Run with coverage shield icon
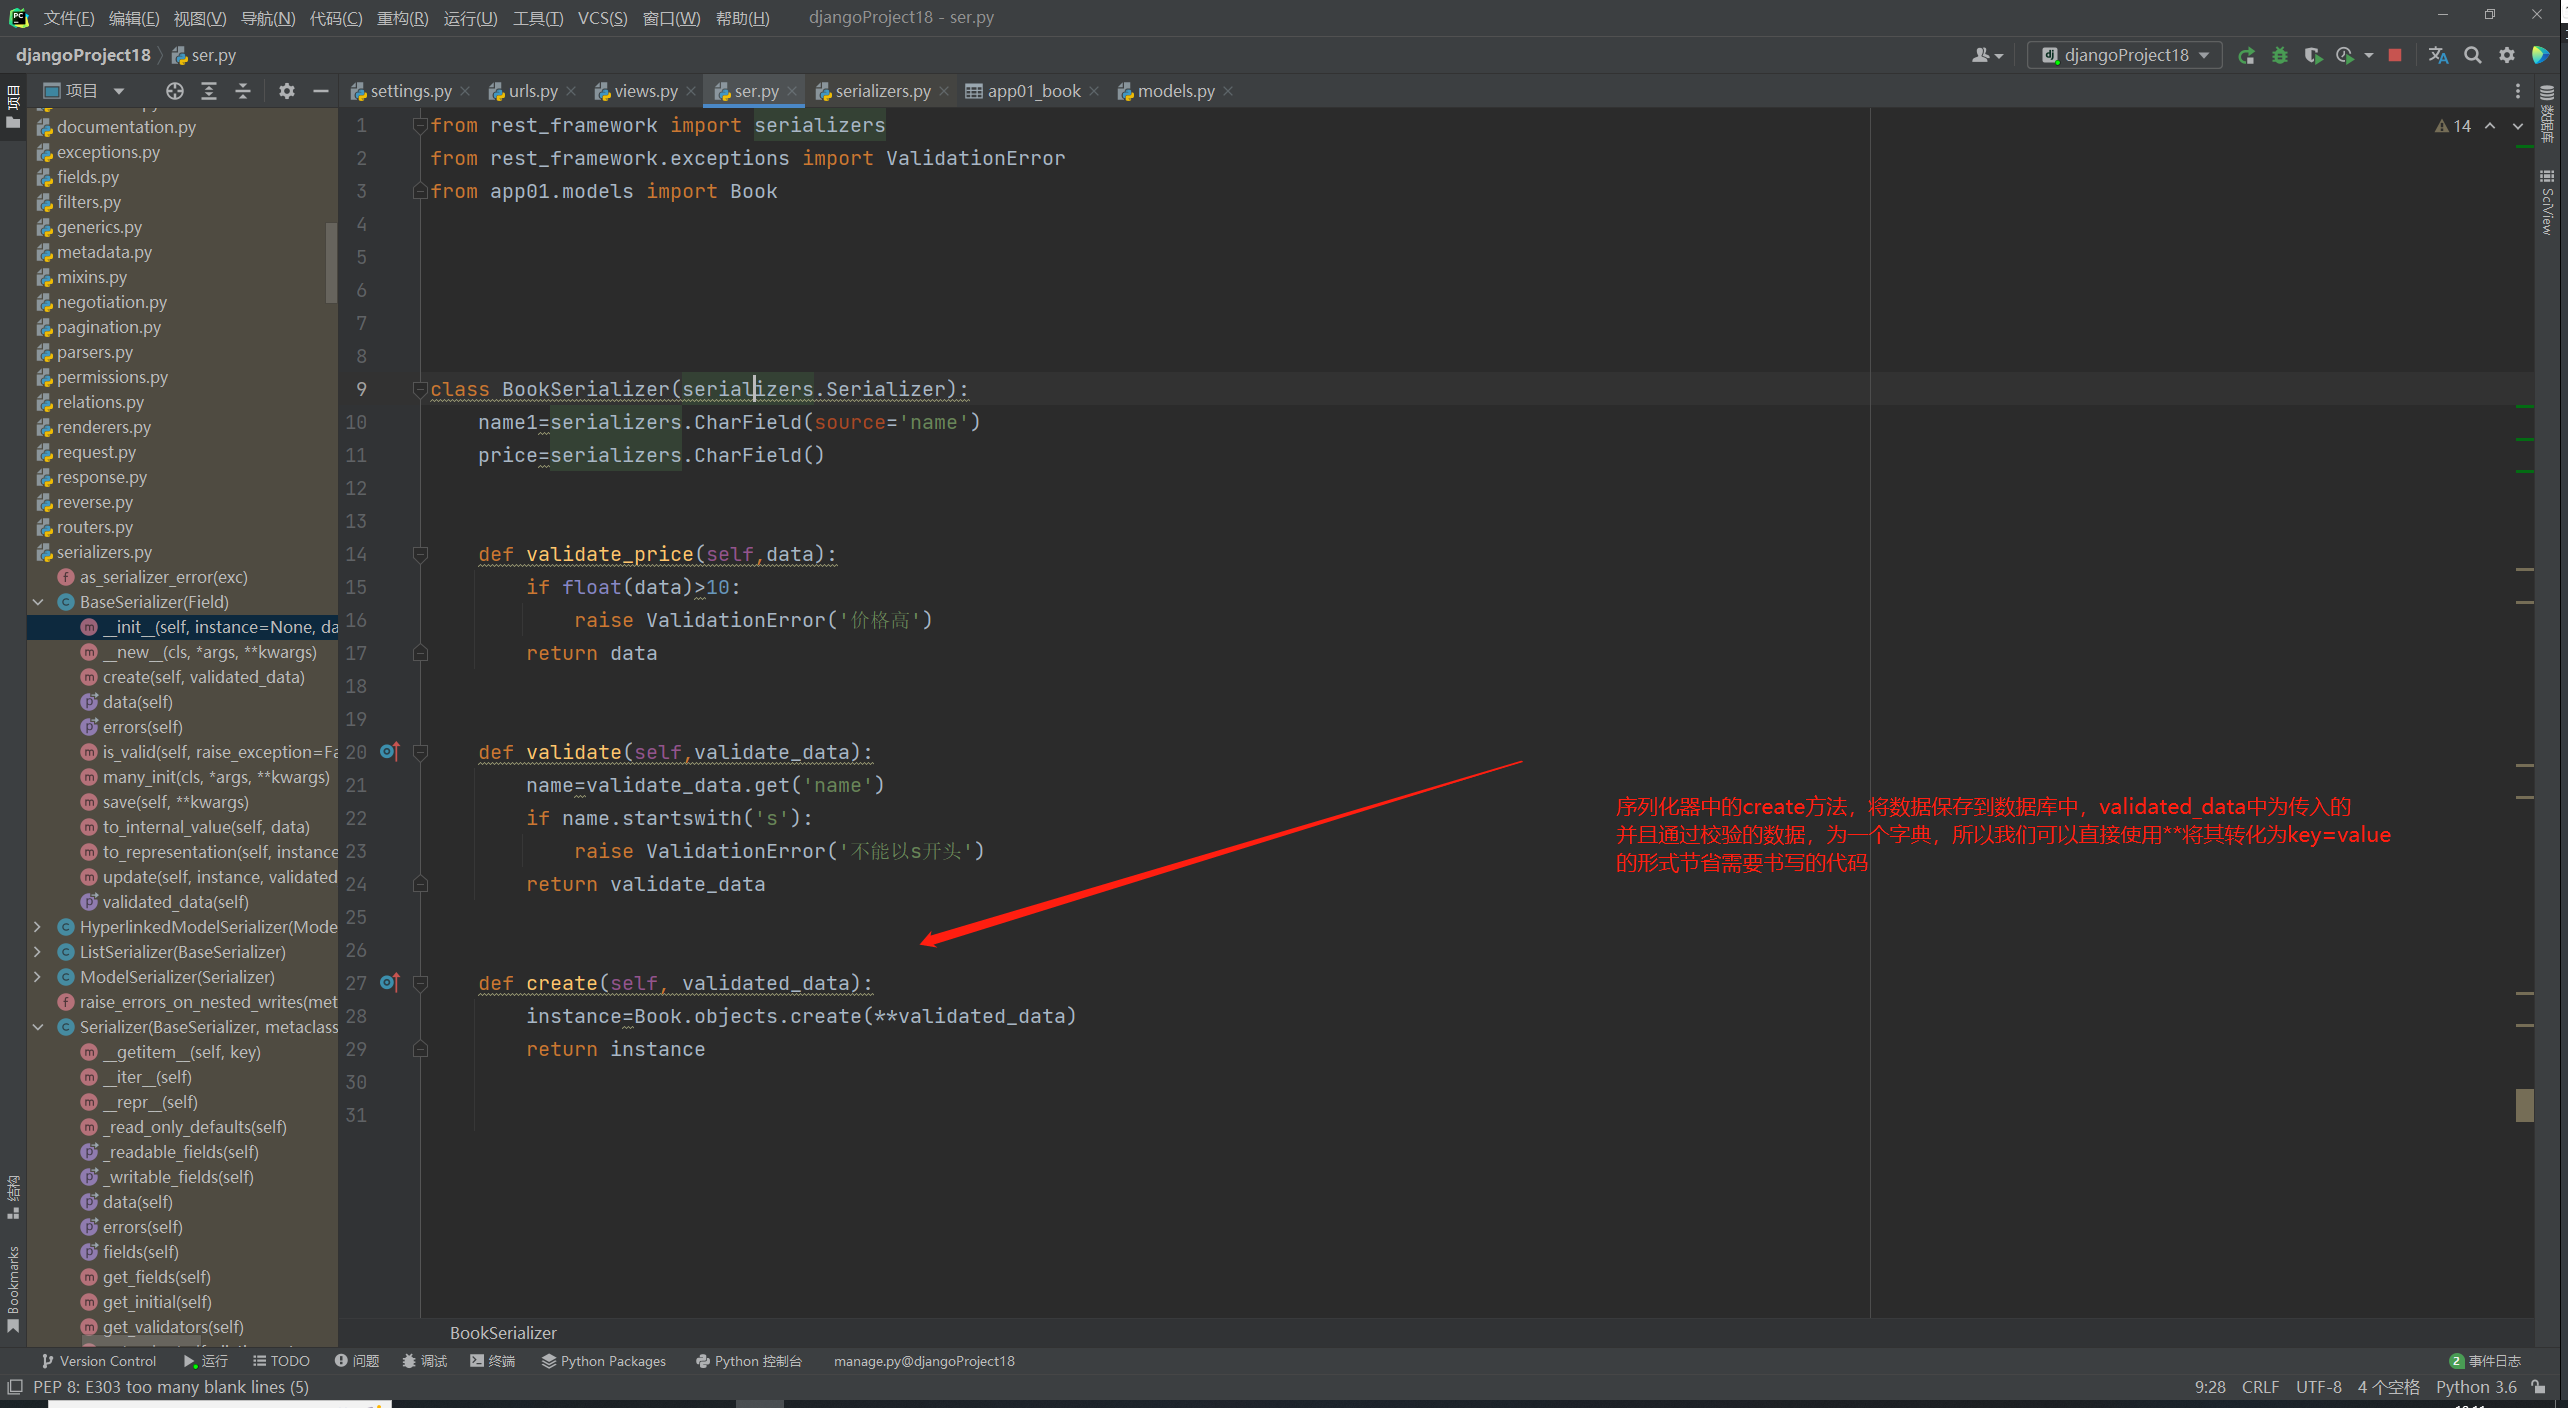Screen dimensions: 2568x1408 pyautogui.click(x=2312, y=56)
